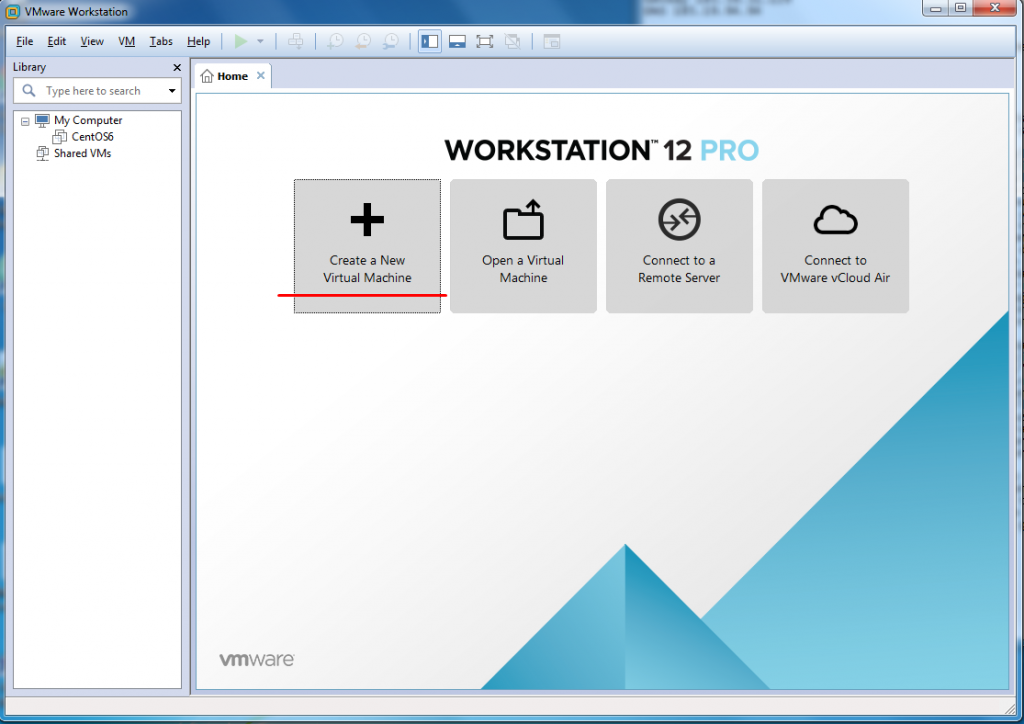Viewport: 1024px width, 724px height.
Task: Close the Home tab
Action: pos(261,76)
